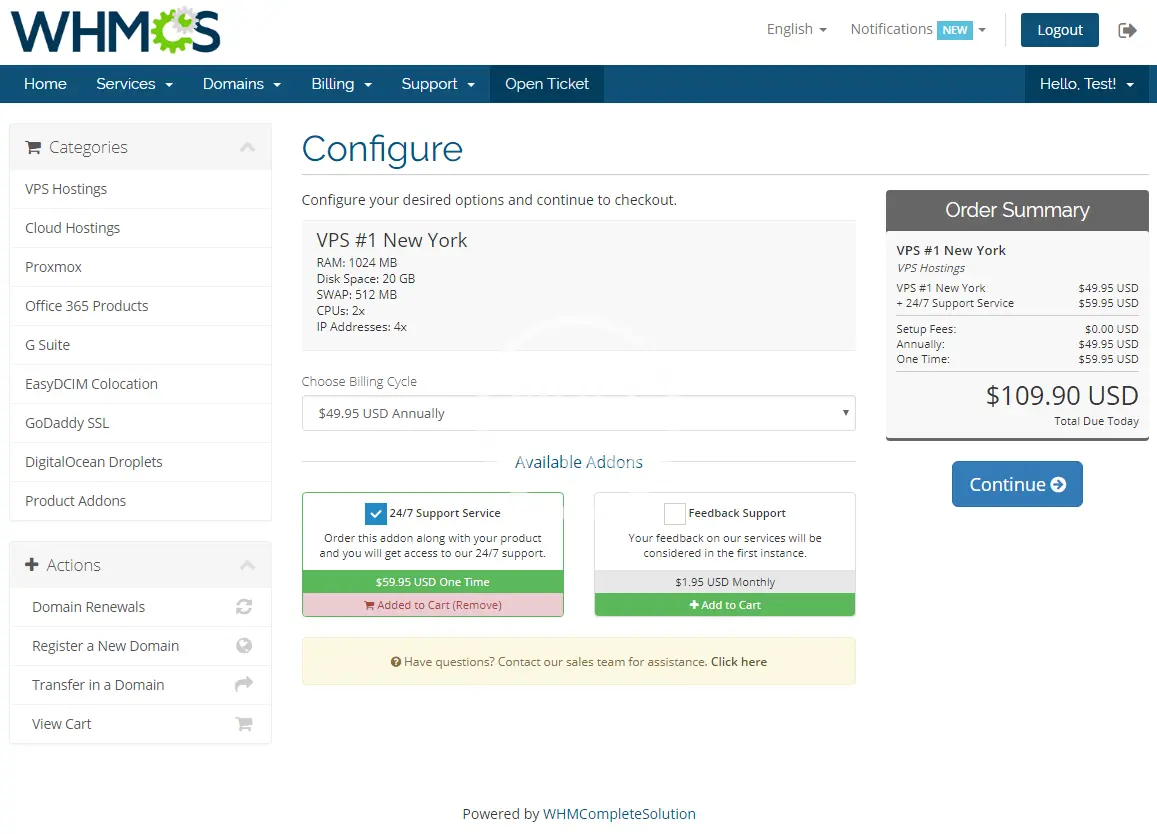Screen dimensions: 1157x834
Task: Click the globe icon for Register a New Domain
Action: coord(244,646)
